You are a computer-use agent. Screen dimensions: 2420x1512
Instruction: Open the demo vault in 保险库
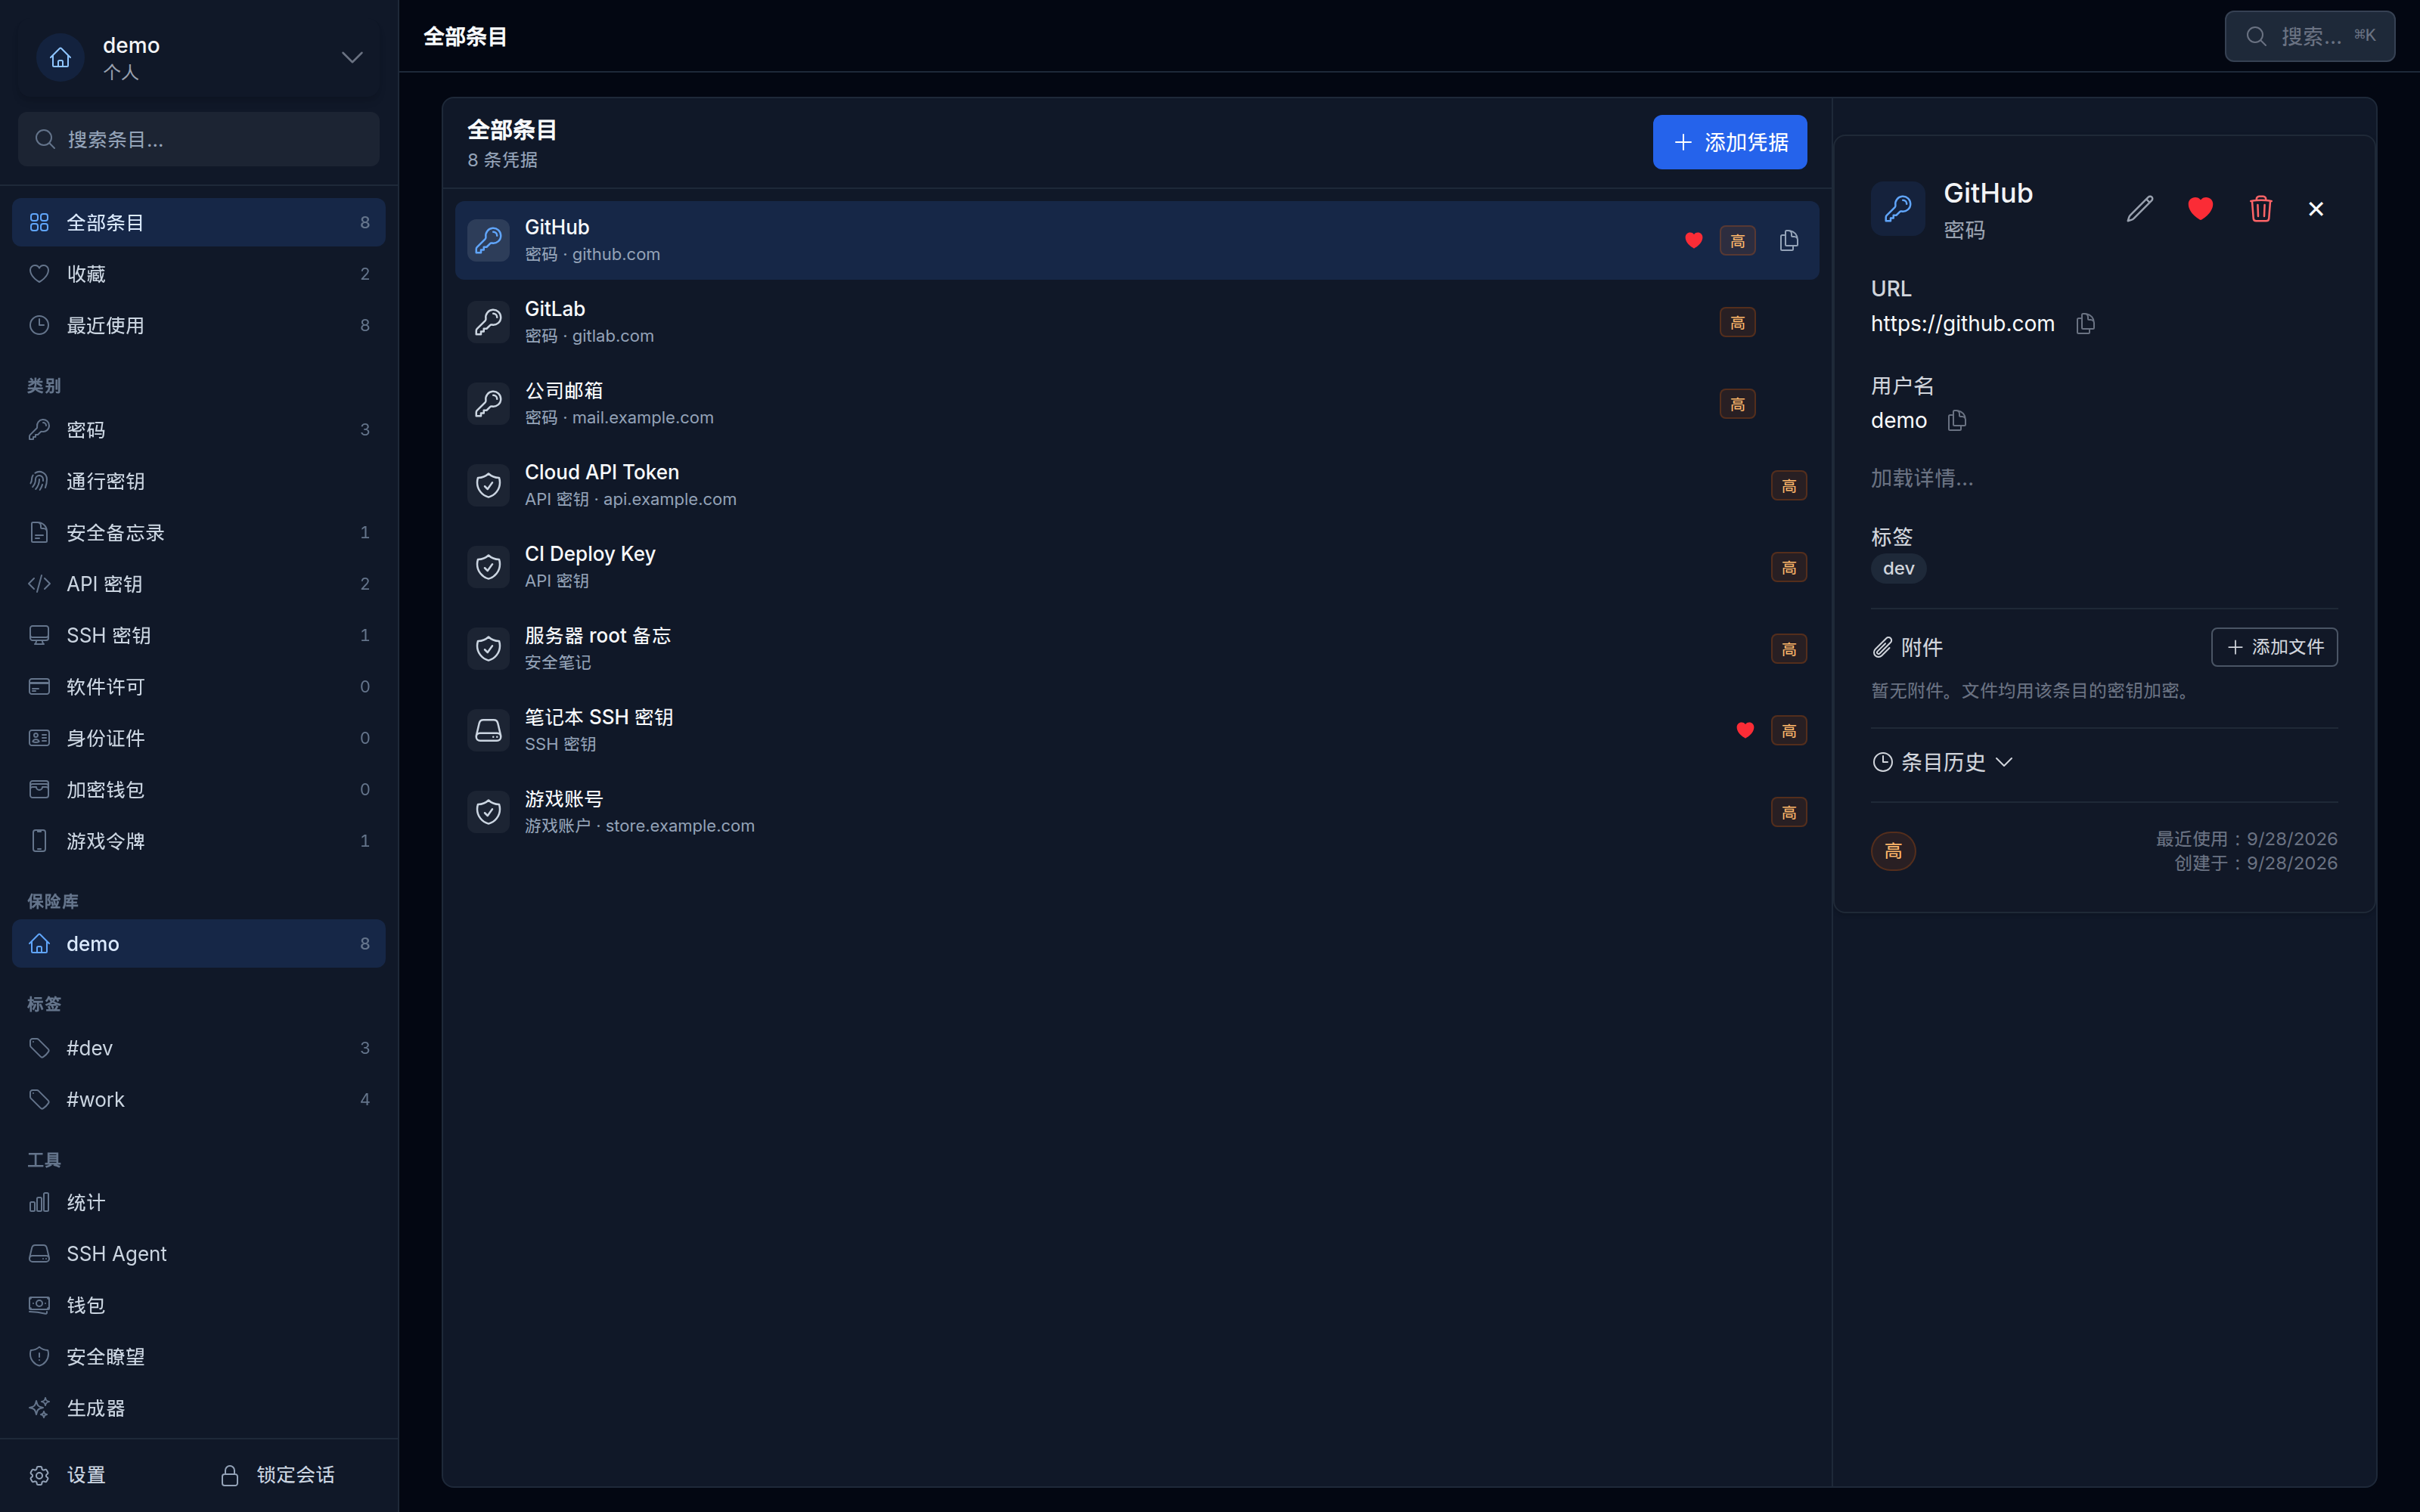click(x=198, y=943)
